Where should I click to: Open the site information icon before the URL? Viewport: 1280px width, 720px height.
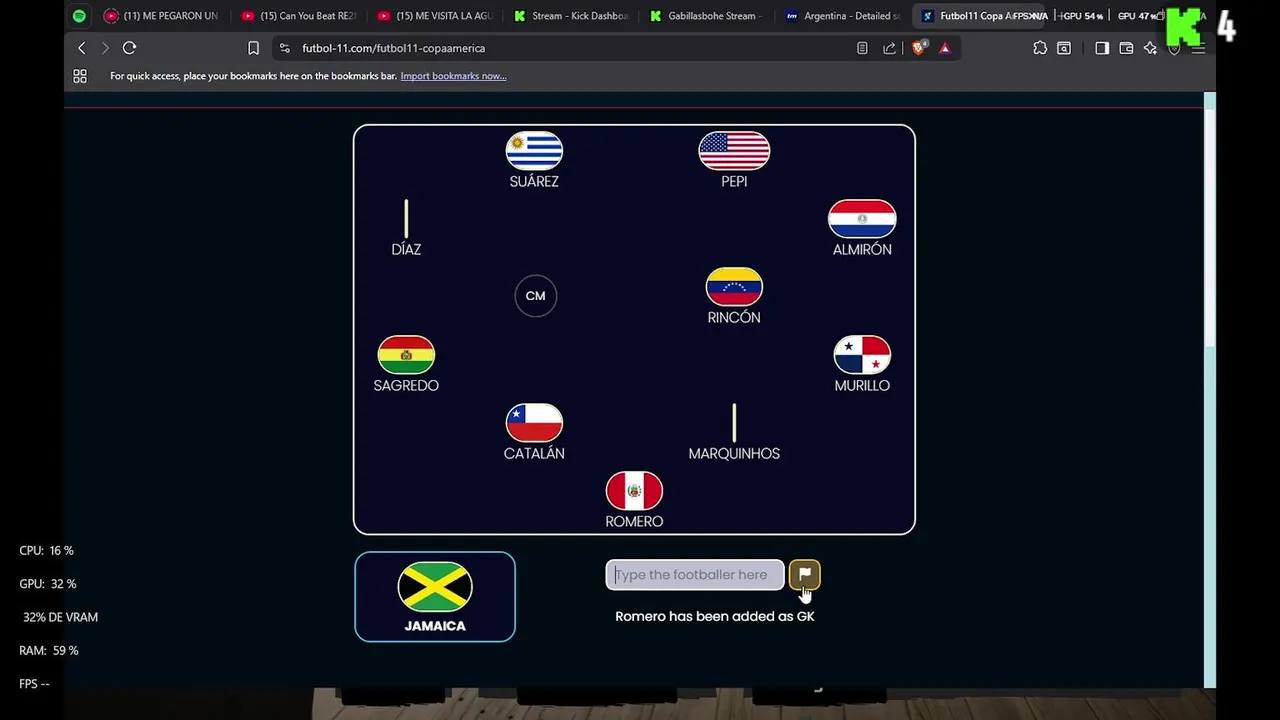point(285,48)
